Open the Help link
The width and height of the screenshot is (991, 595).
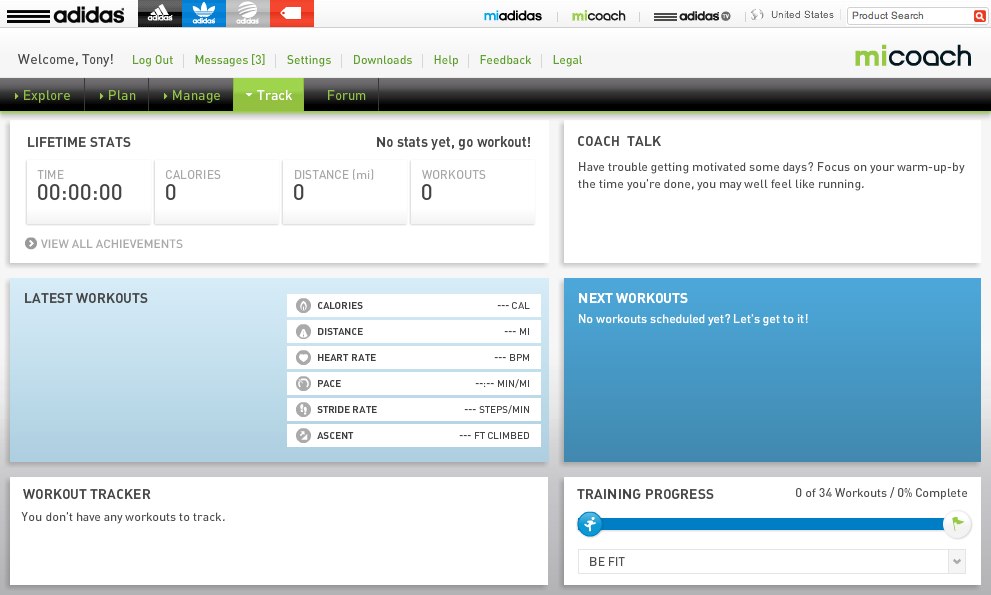click(446, 60)
